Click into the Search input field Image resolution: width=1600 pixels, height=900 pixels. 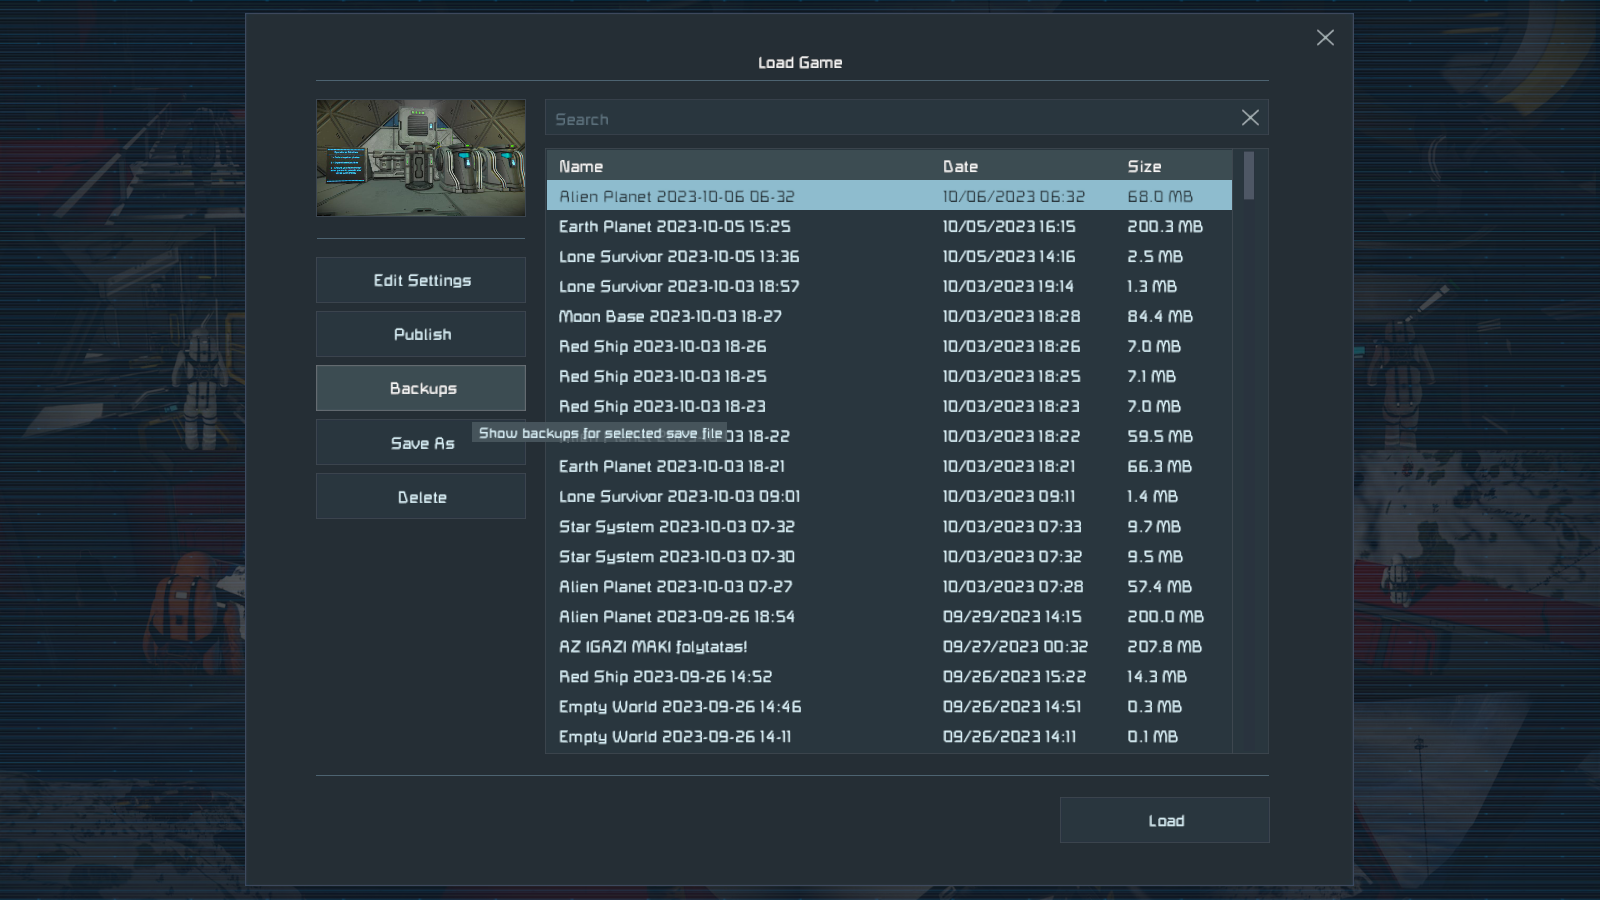point(890,119)
